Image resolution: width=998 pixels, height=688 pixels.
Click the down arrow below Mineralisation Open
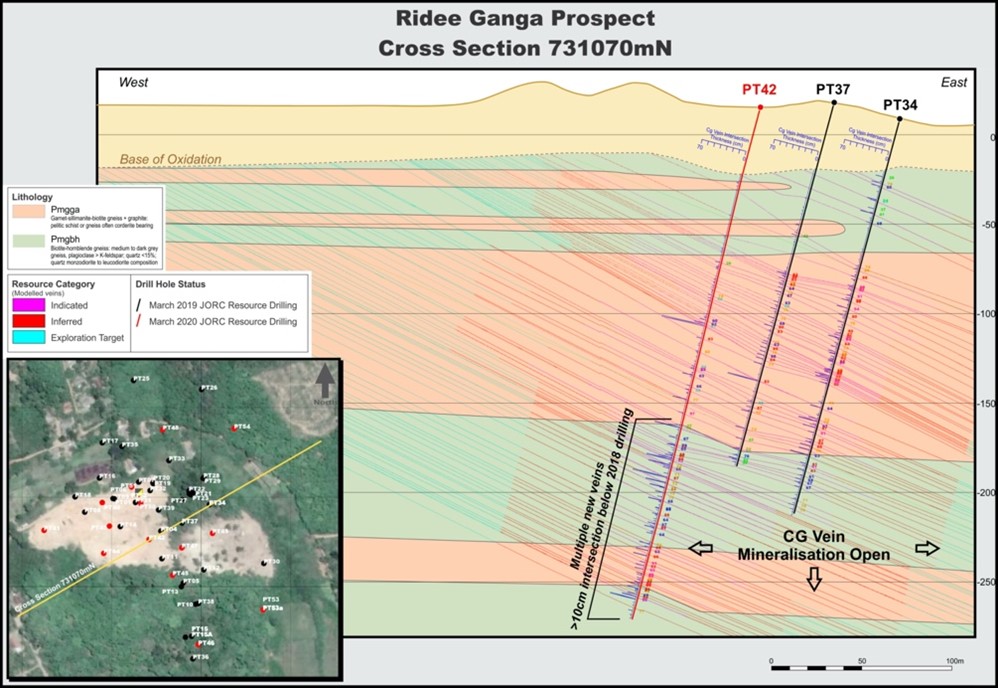tap(814, 579)
